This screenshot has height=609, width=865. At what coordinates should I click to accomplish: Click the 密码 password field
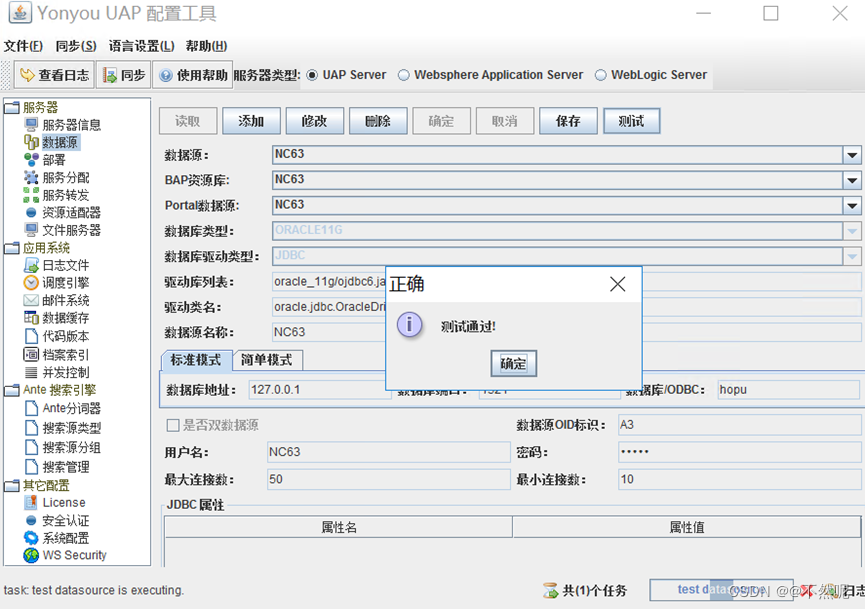pos(739,452)
